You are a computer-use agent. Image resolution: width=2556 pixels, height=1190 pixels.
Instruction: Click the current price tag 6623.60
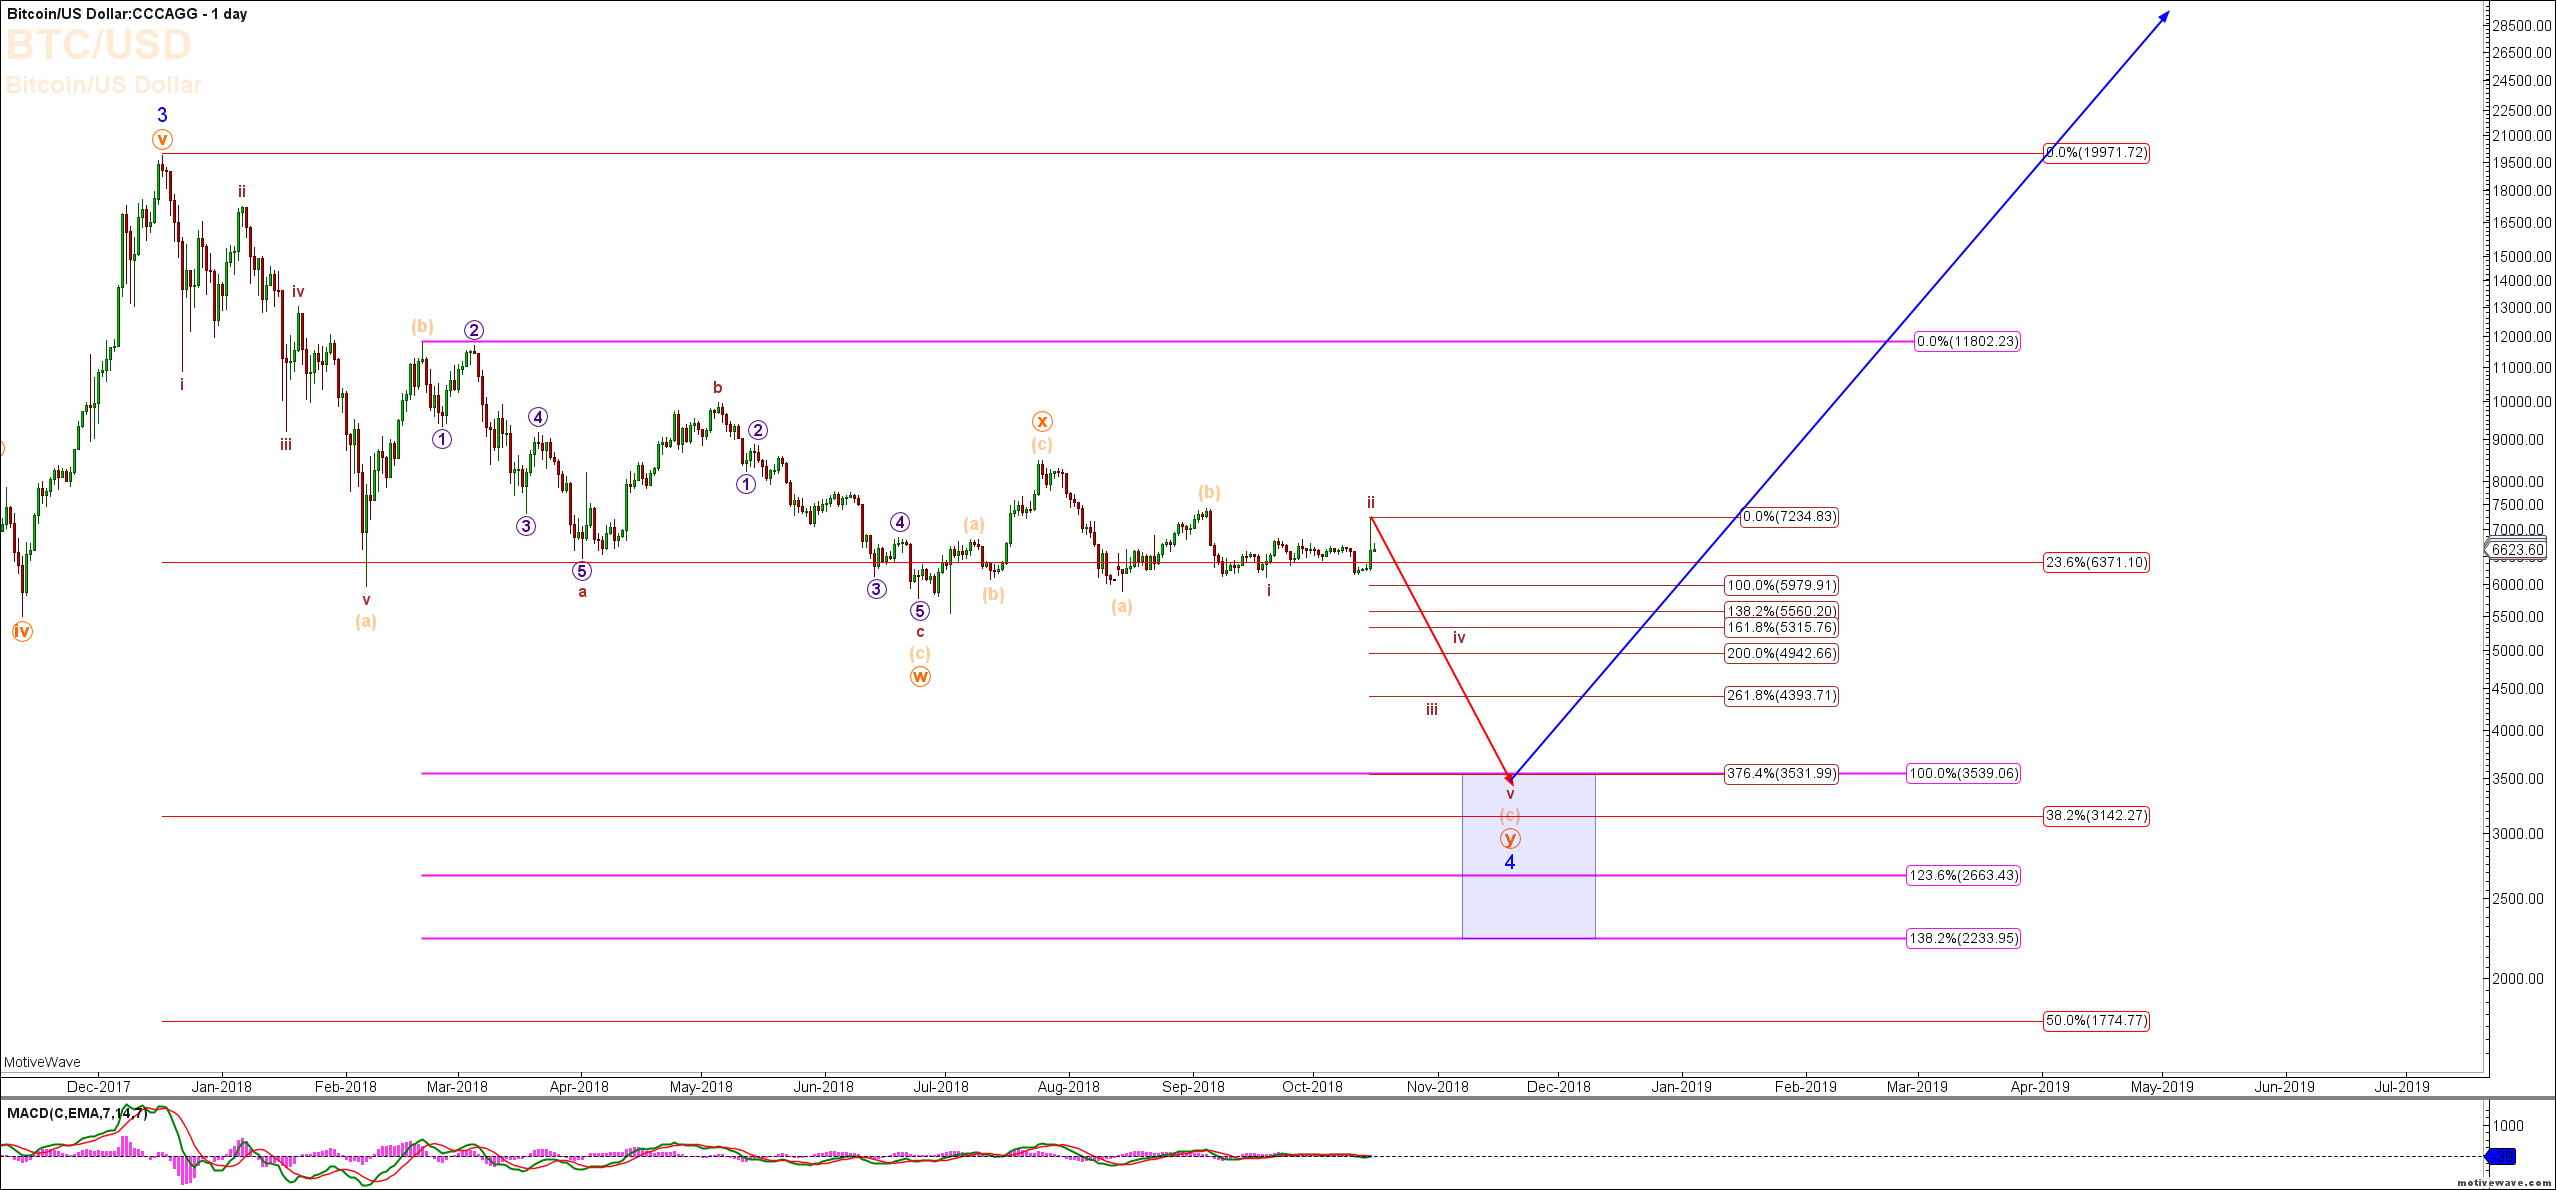[2517, 549]
